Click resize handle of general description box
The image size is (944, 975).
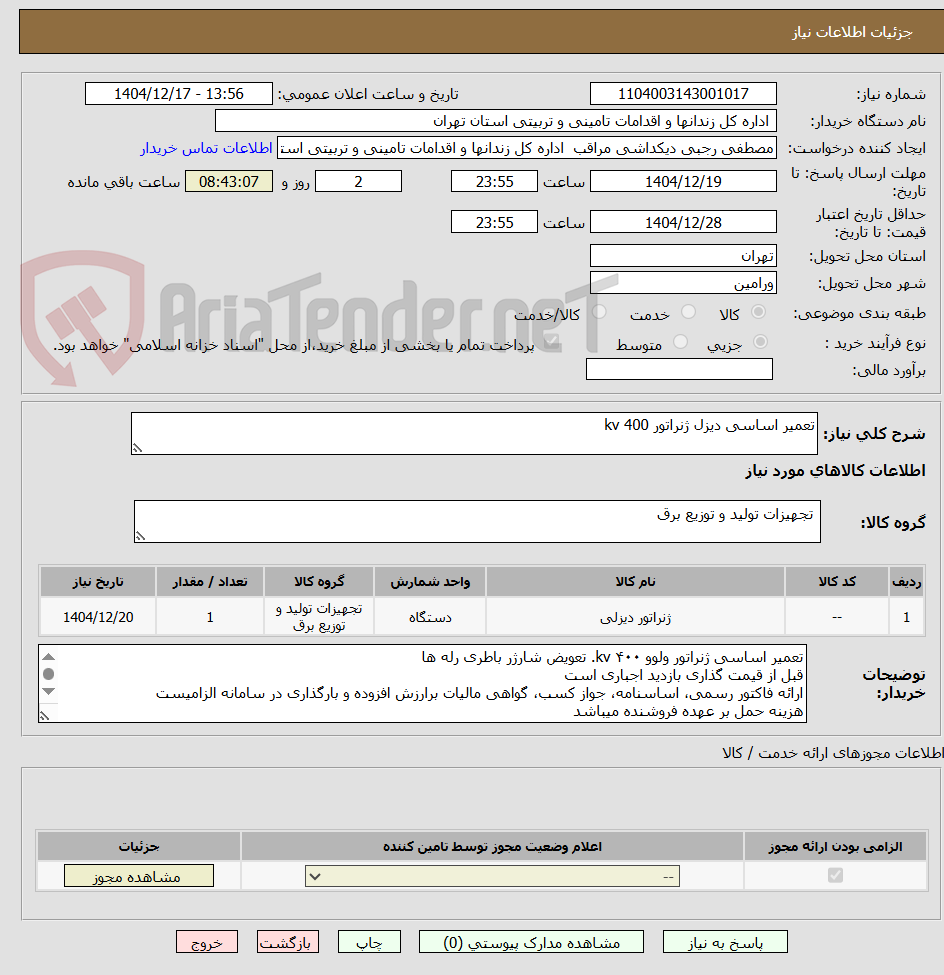pyautogui.click(x=137, y=448)
